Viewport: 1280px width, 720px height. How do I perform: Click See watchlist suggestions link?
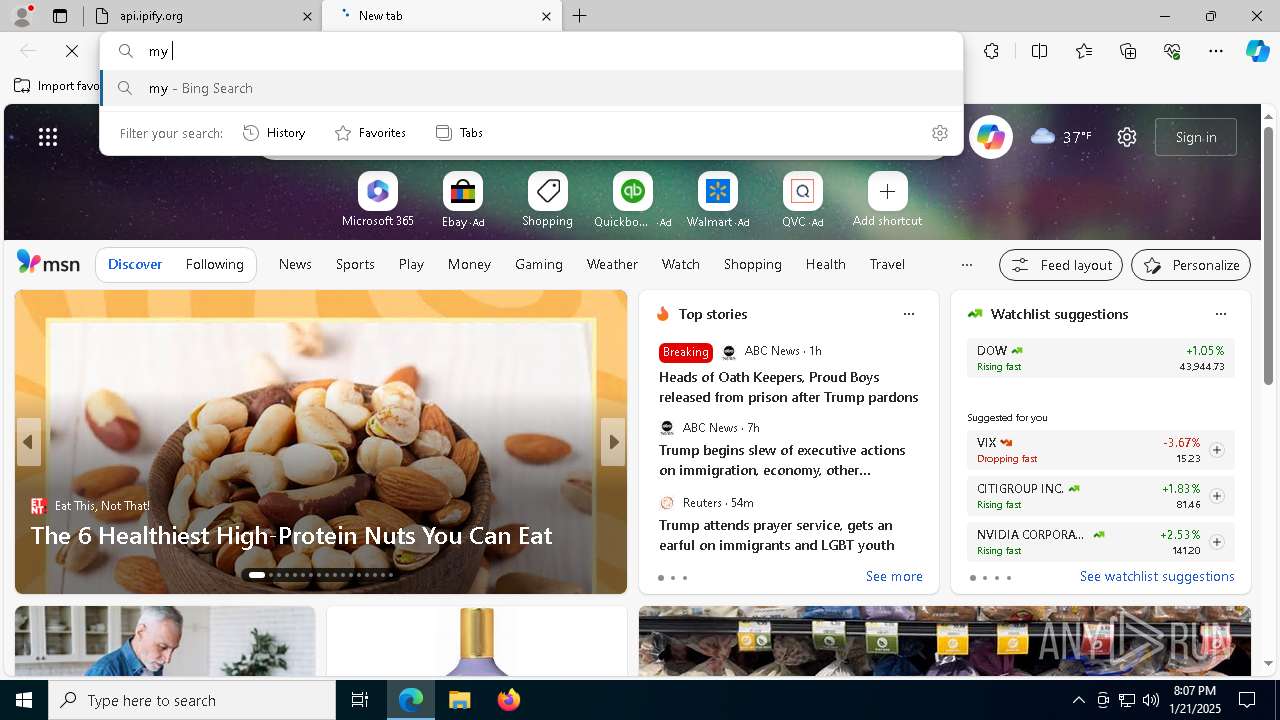tap(1157, 576)
